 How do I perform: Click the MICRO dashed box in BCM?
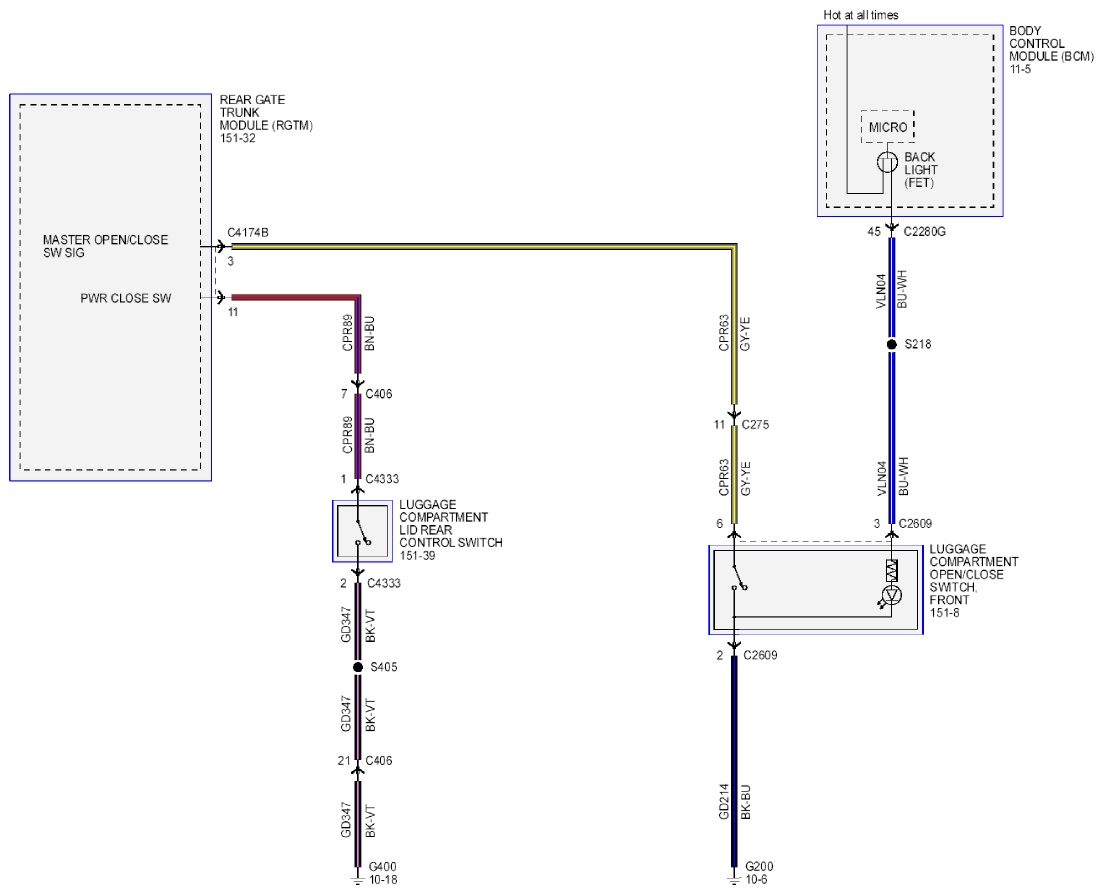(x=888, y=127)
